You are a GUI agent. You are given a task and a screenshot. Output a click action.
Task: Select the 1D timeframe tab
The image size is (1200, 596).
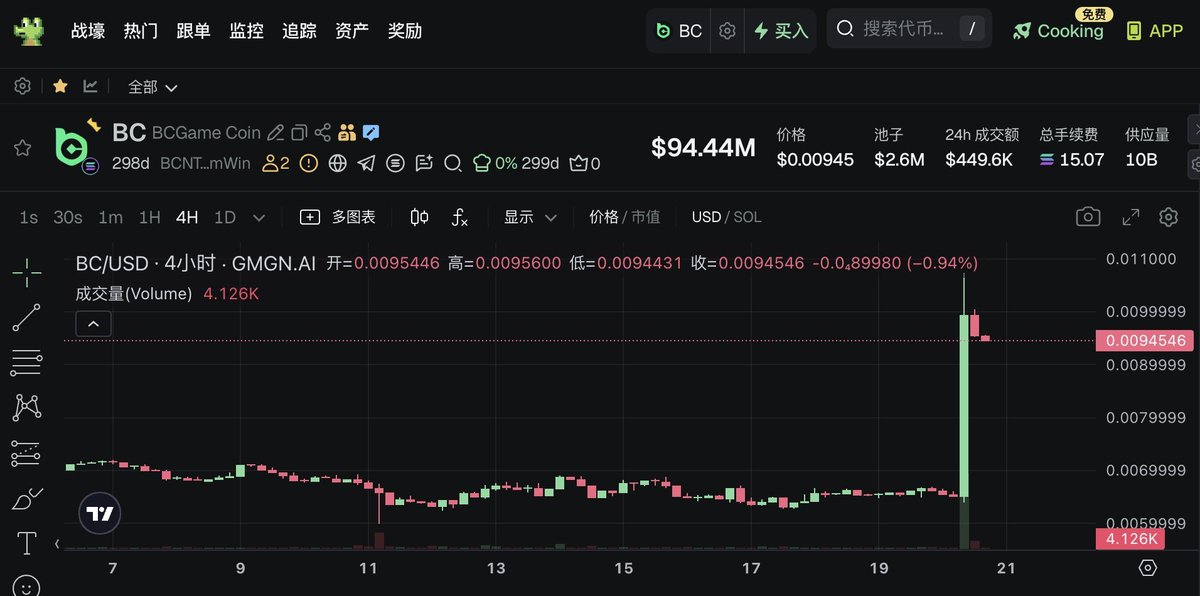[225, 217]
